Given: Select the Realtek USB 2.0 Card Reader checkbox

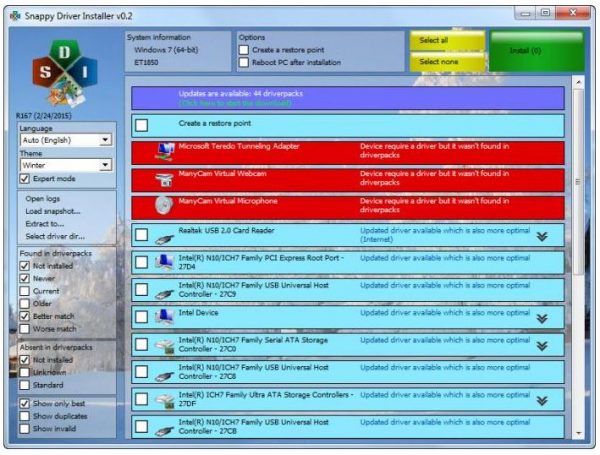Looking at the screenshot, I should [142, 235].
